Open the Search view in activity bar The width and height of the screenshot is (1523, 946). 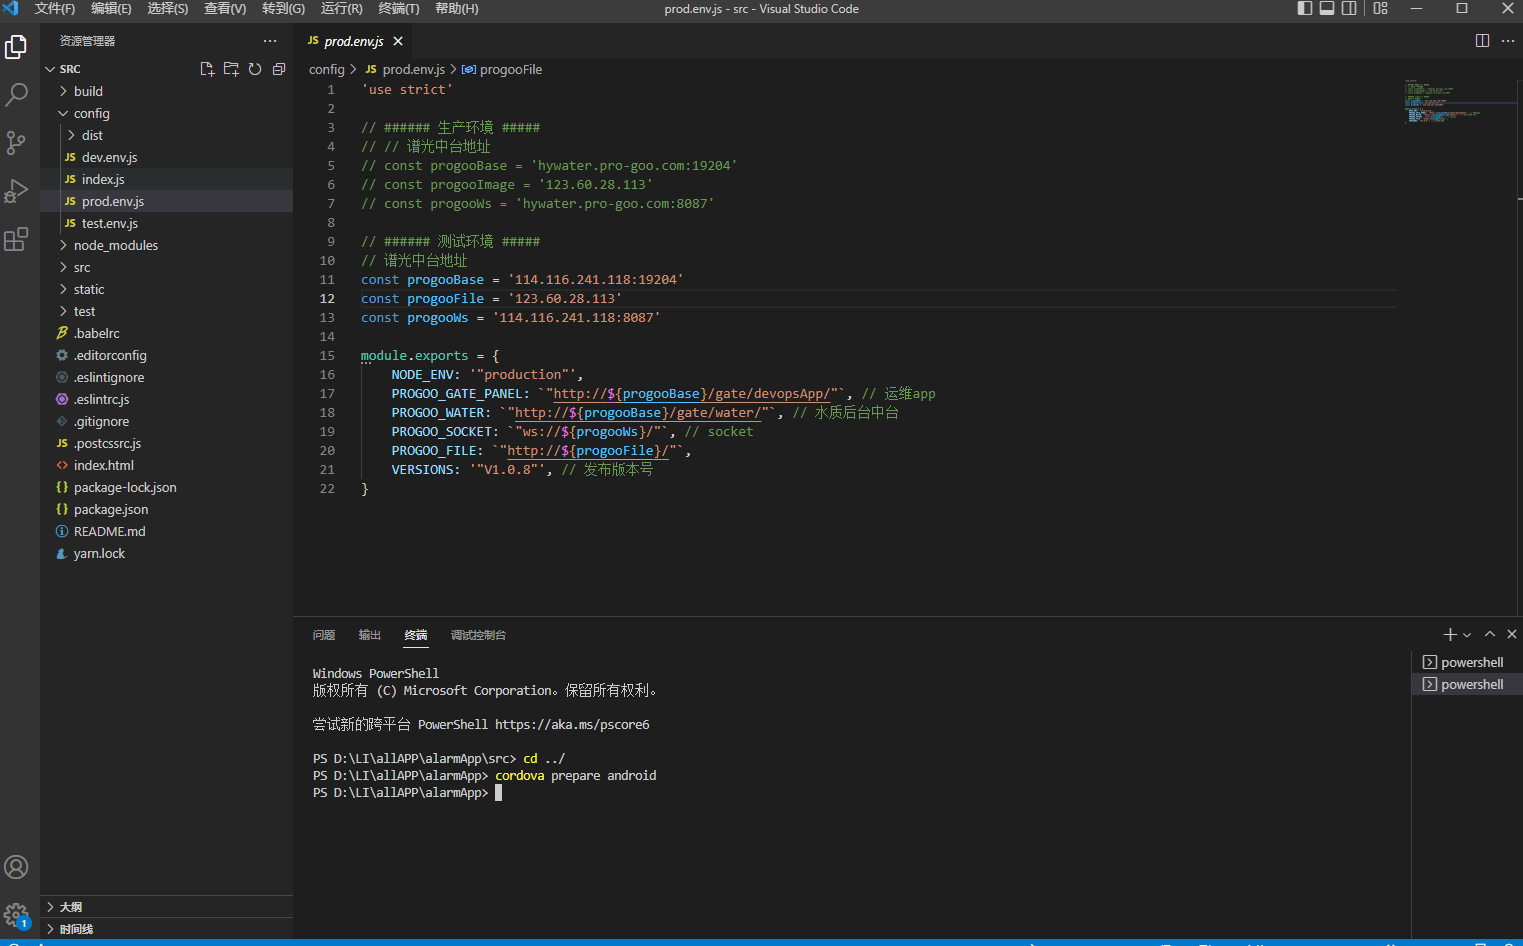17,95
